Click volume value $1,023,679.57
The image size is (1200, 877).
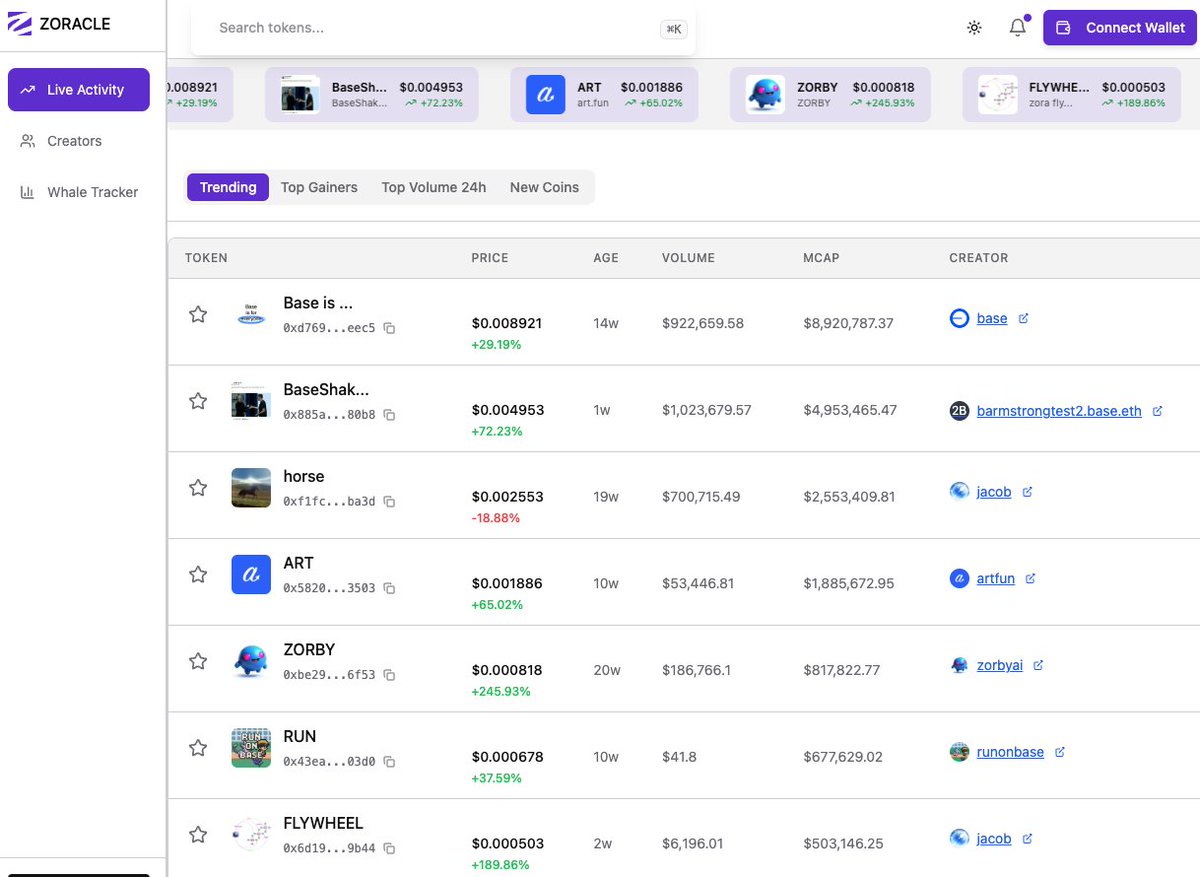point(706,410)
